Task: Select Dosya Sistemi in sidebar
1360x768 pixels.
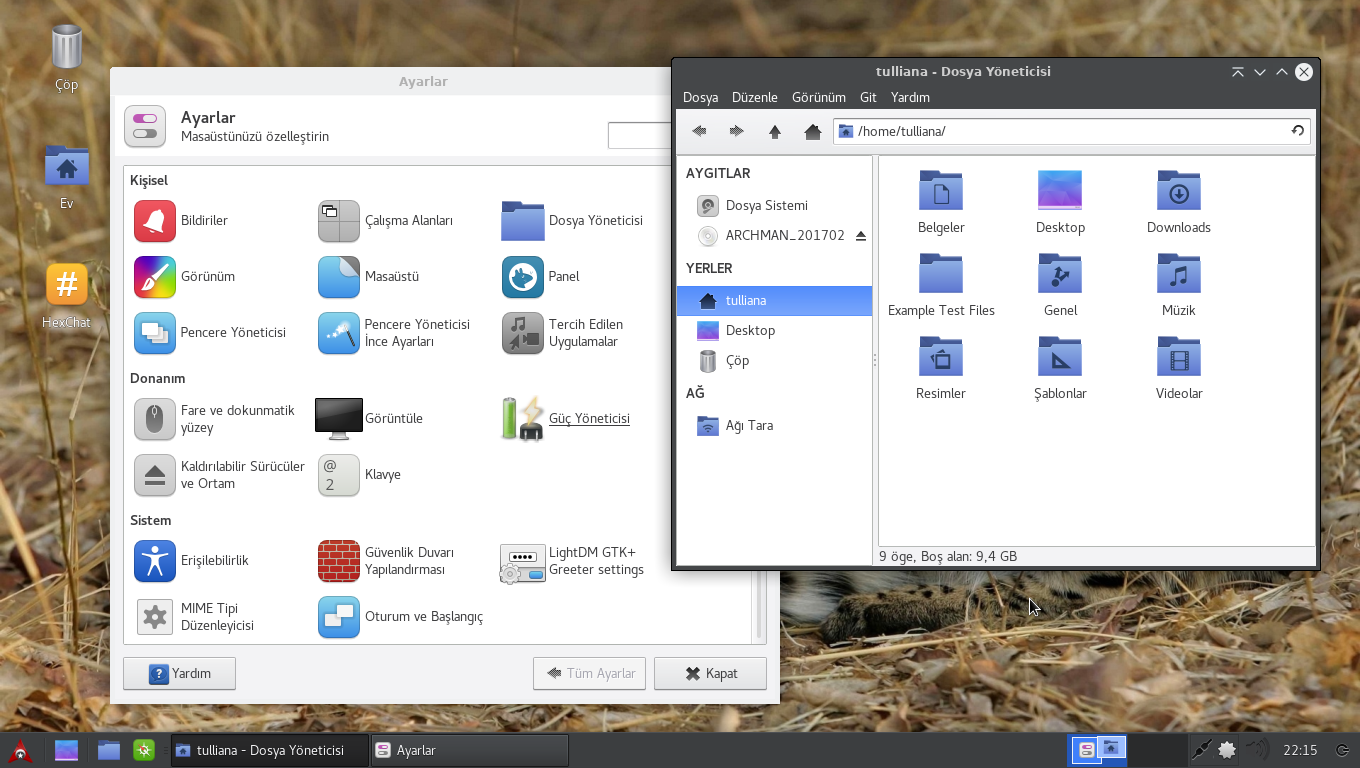Action: (774, 206)
